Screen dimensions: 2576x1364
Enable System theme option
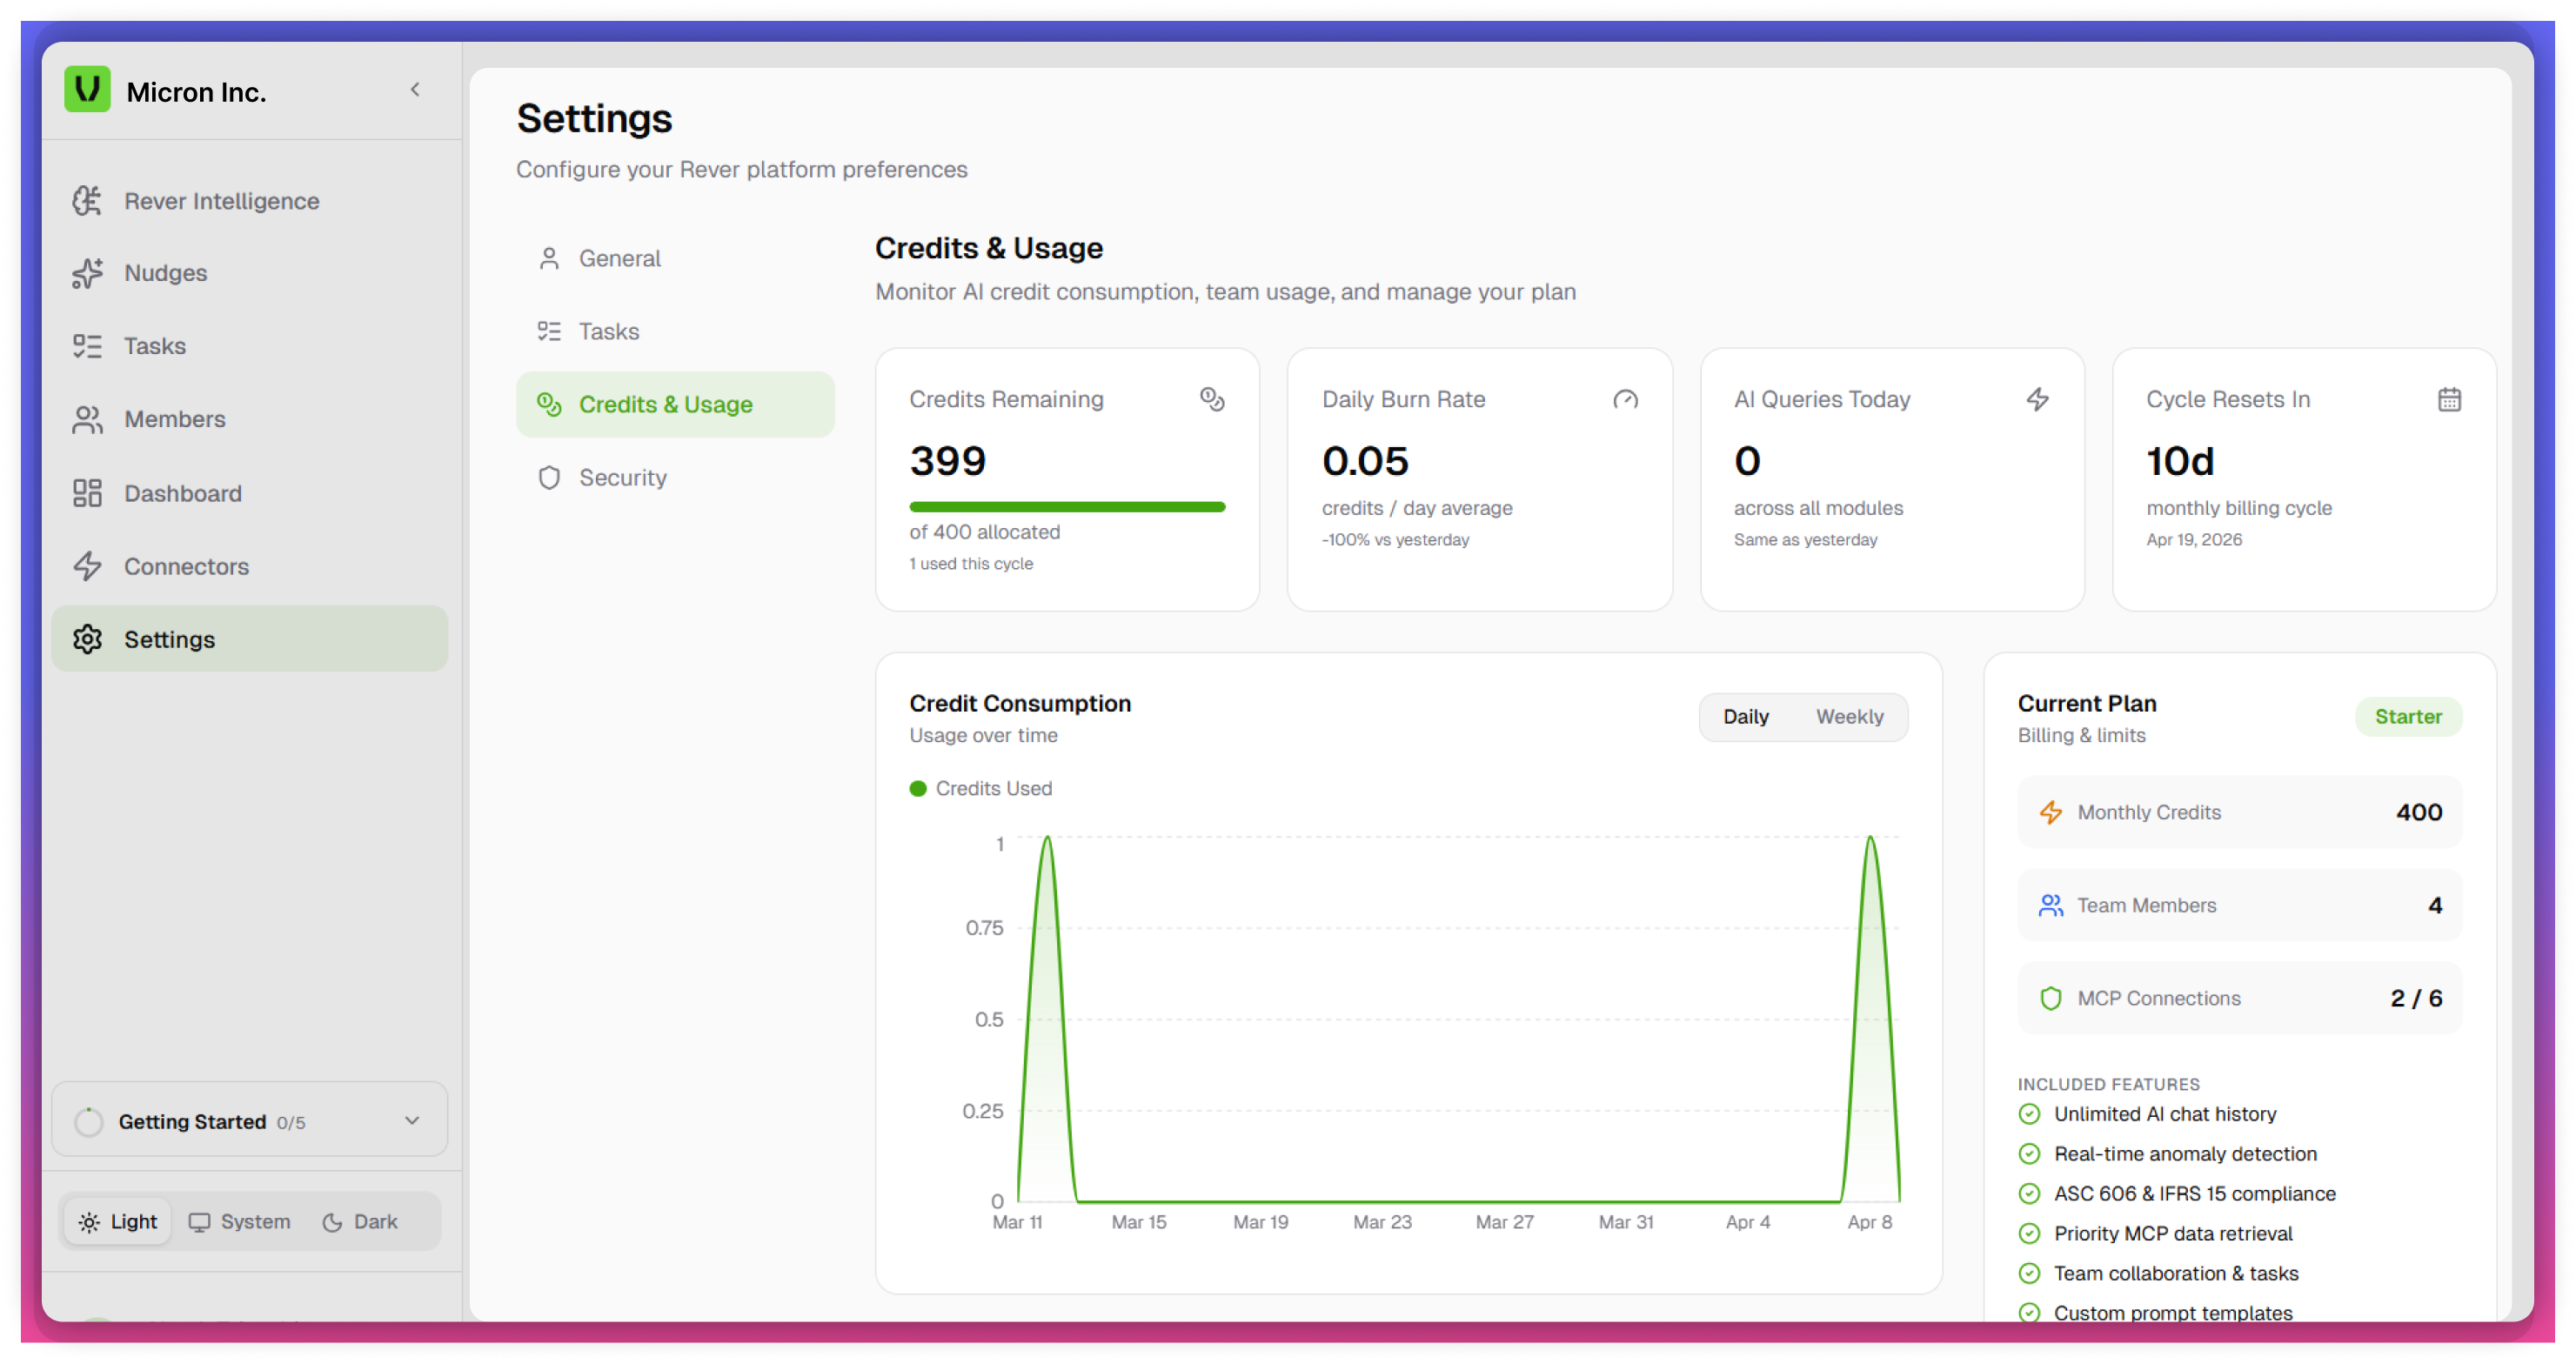pyautogui.click(x=239, y=1221)
